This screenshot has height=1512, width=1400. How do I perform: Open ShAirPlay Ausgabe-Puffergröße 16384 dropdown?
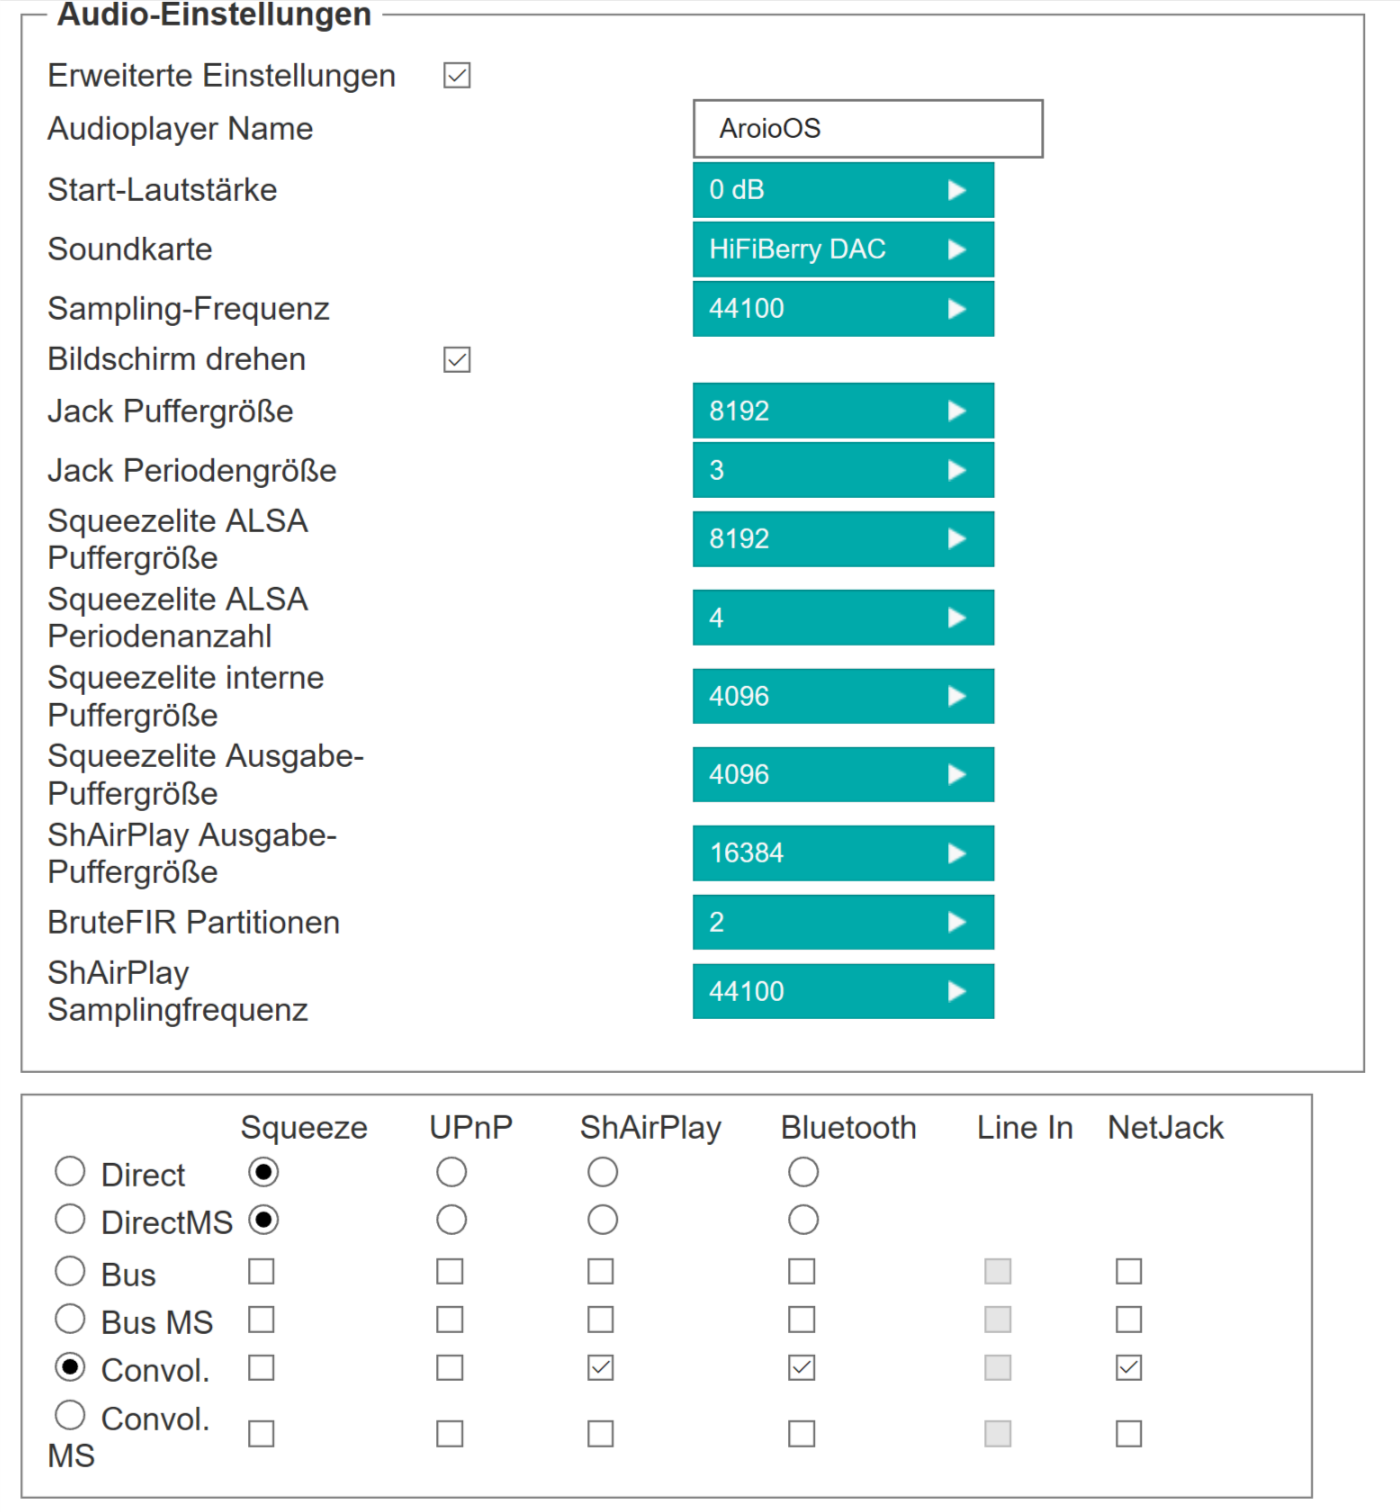pos(843,853)
